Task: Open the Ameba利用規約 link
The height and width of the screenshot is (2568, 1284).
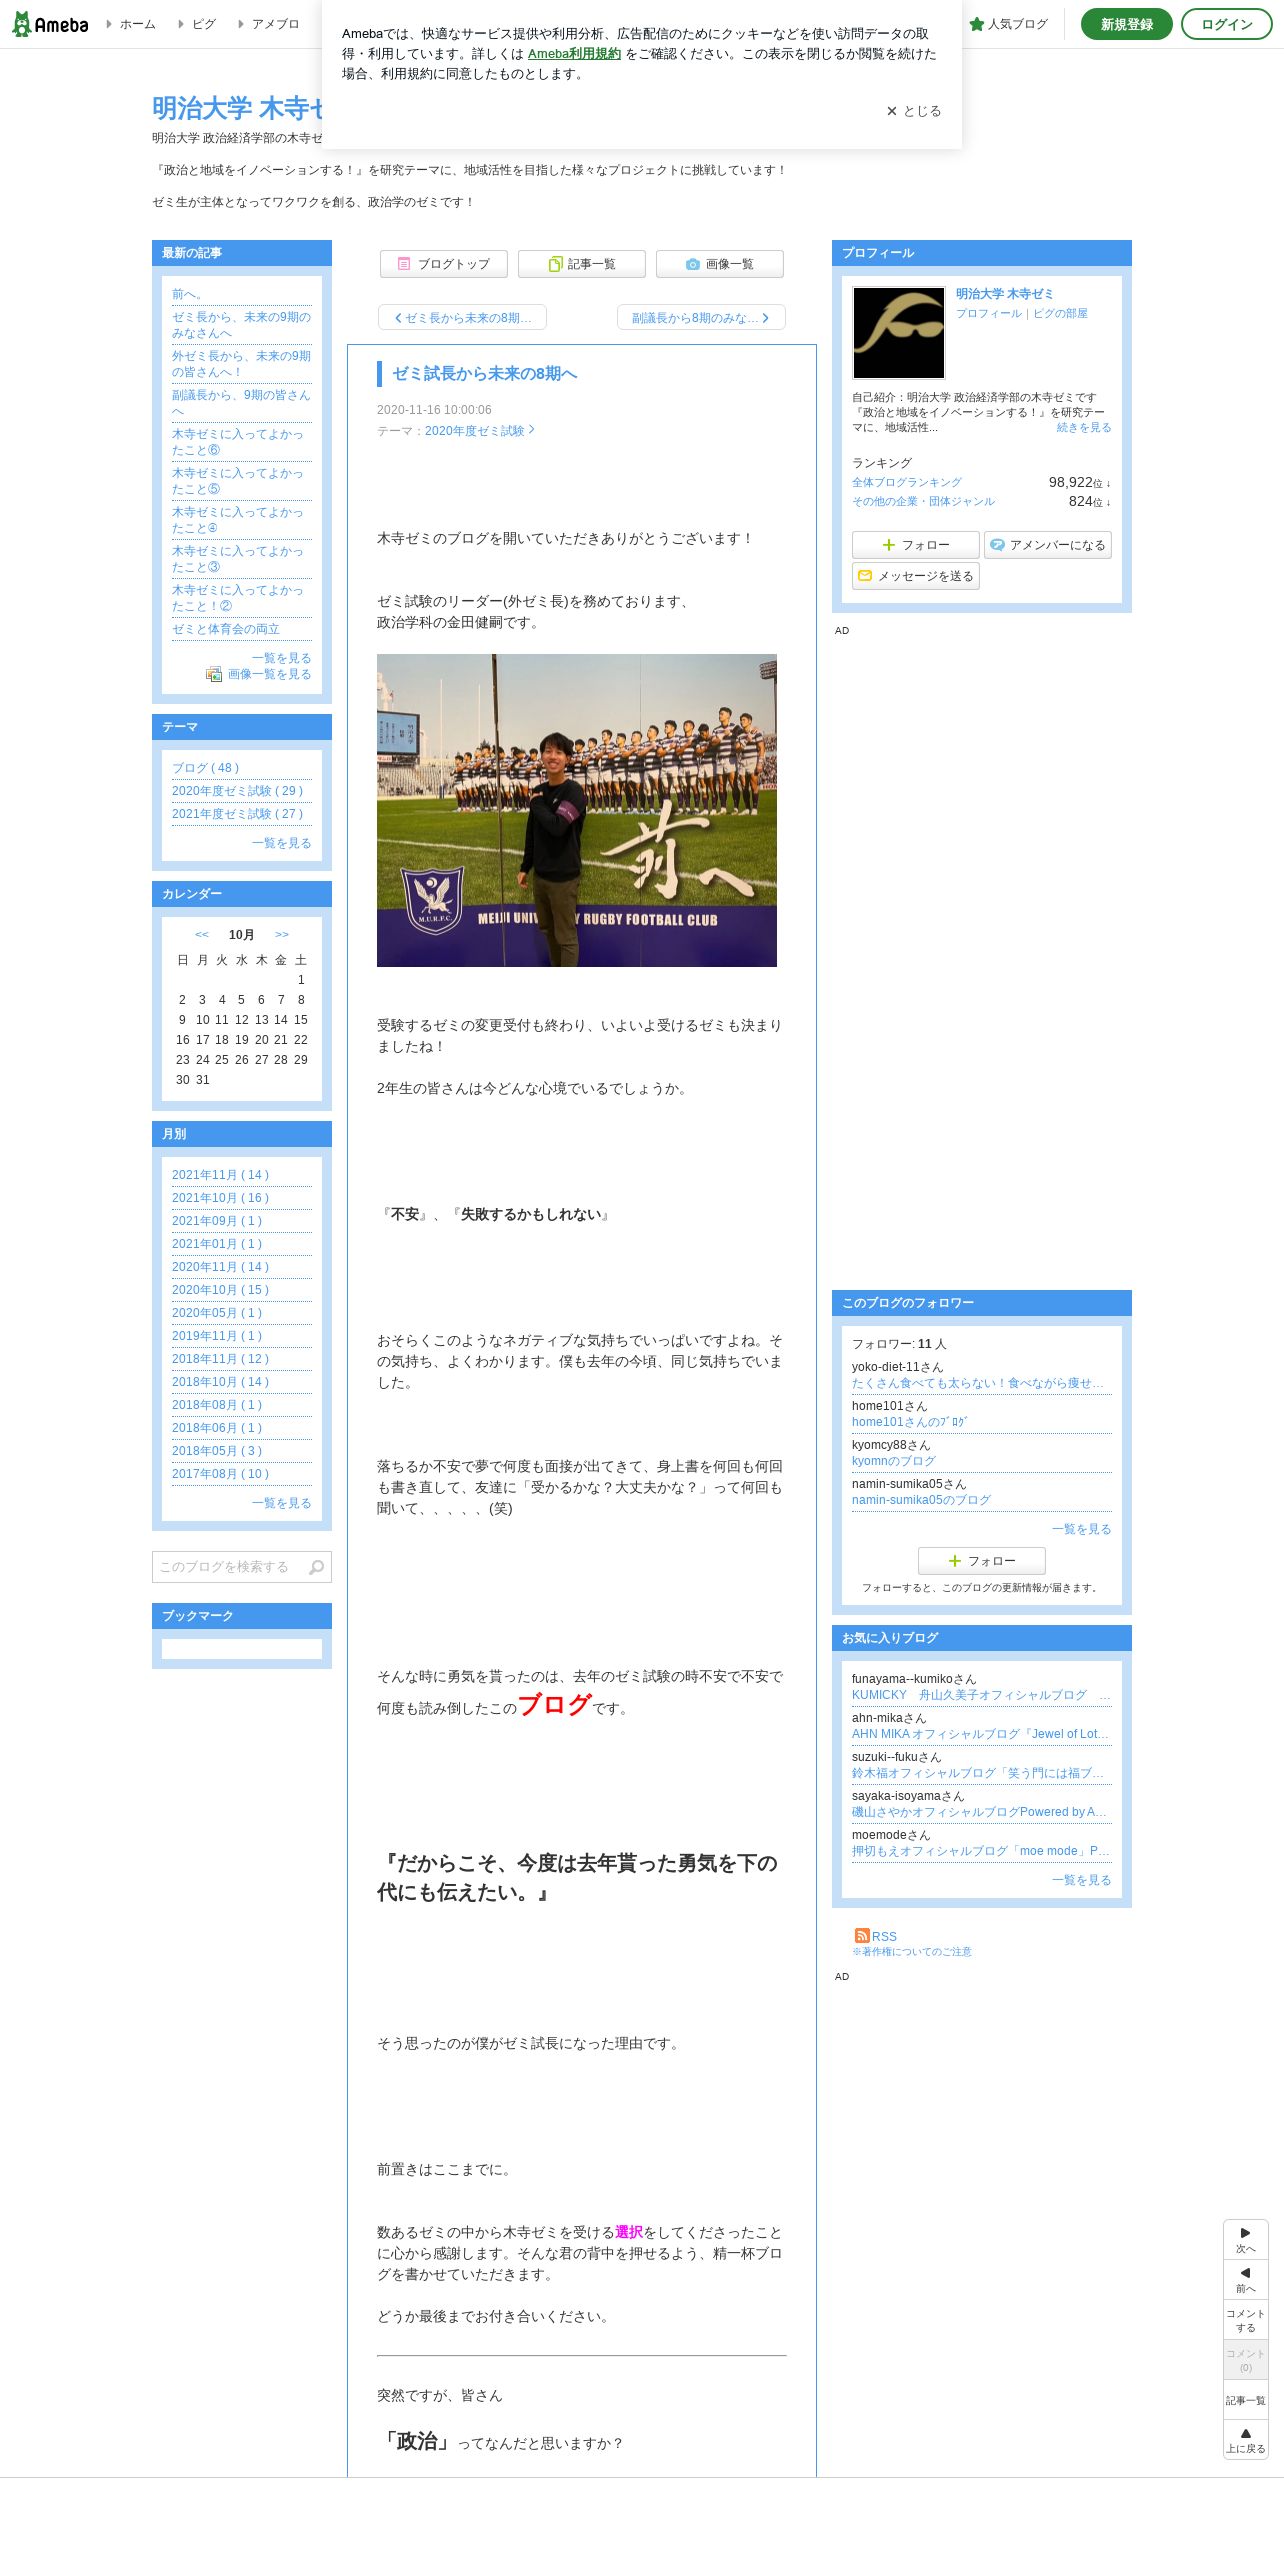Action: coord(574,54)
